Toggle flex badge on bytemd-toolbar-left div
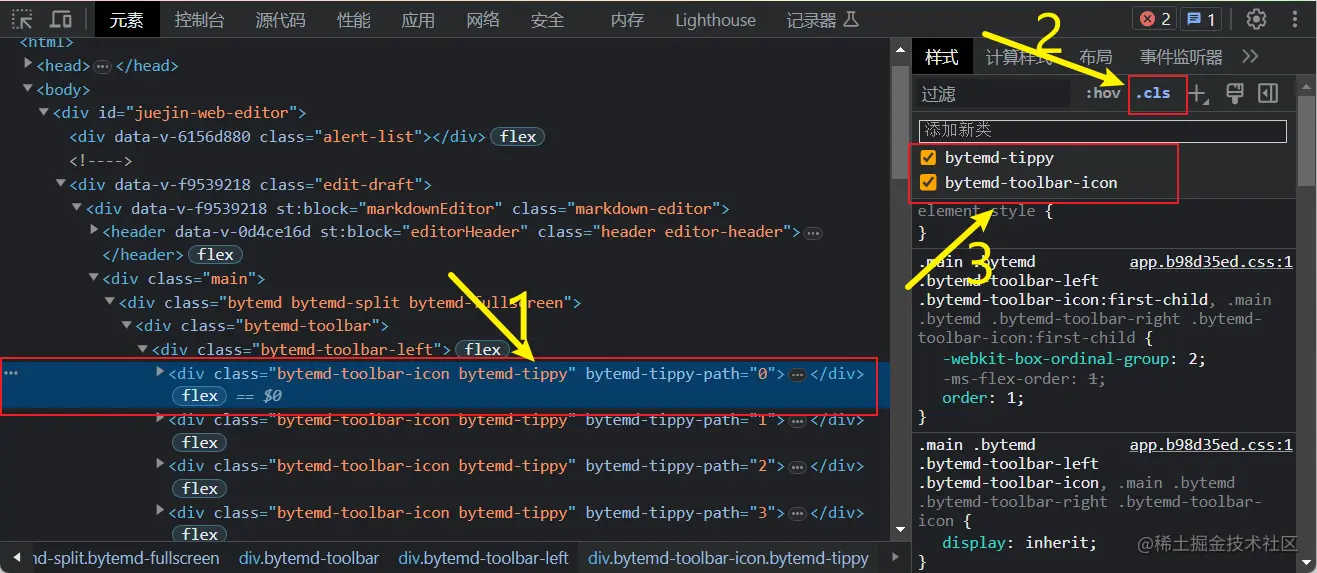The width and height of the screenshot is (1317, 573). click(x=482, y=350)
